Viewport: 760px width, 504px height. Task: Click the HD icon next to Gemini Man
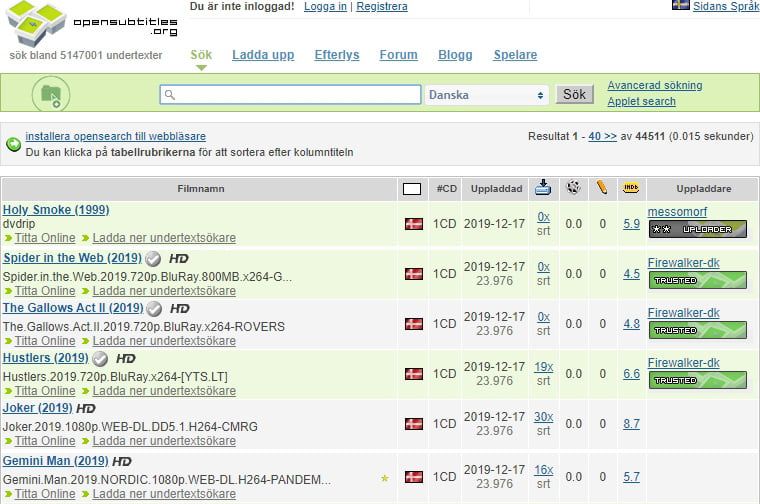[122, 462]
